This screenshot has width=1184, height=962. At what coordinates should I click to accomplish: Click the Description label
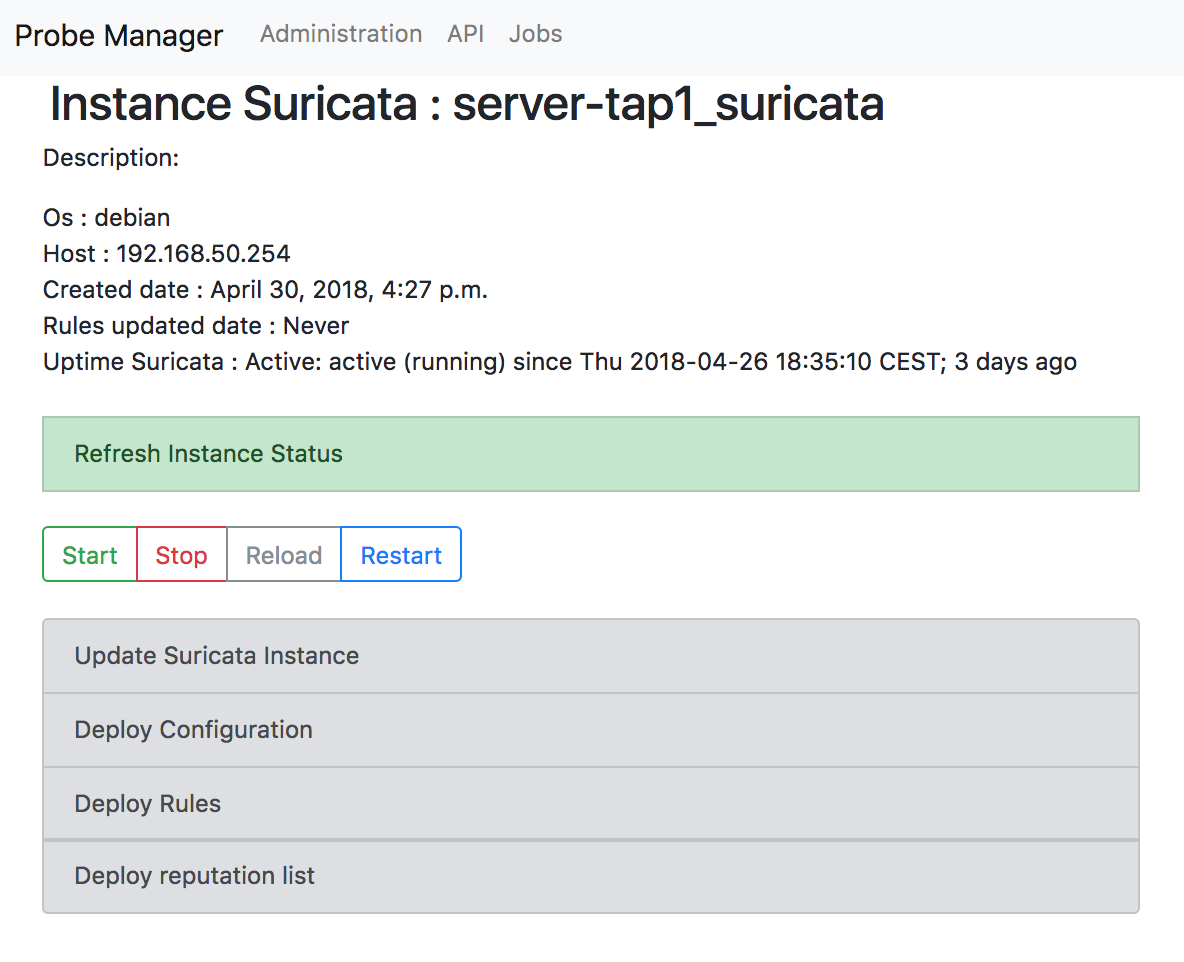(111, 158)
